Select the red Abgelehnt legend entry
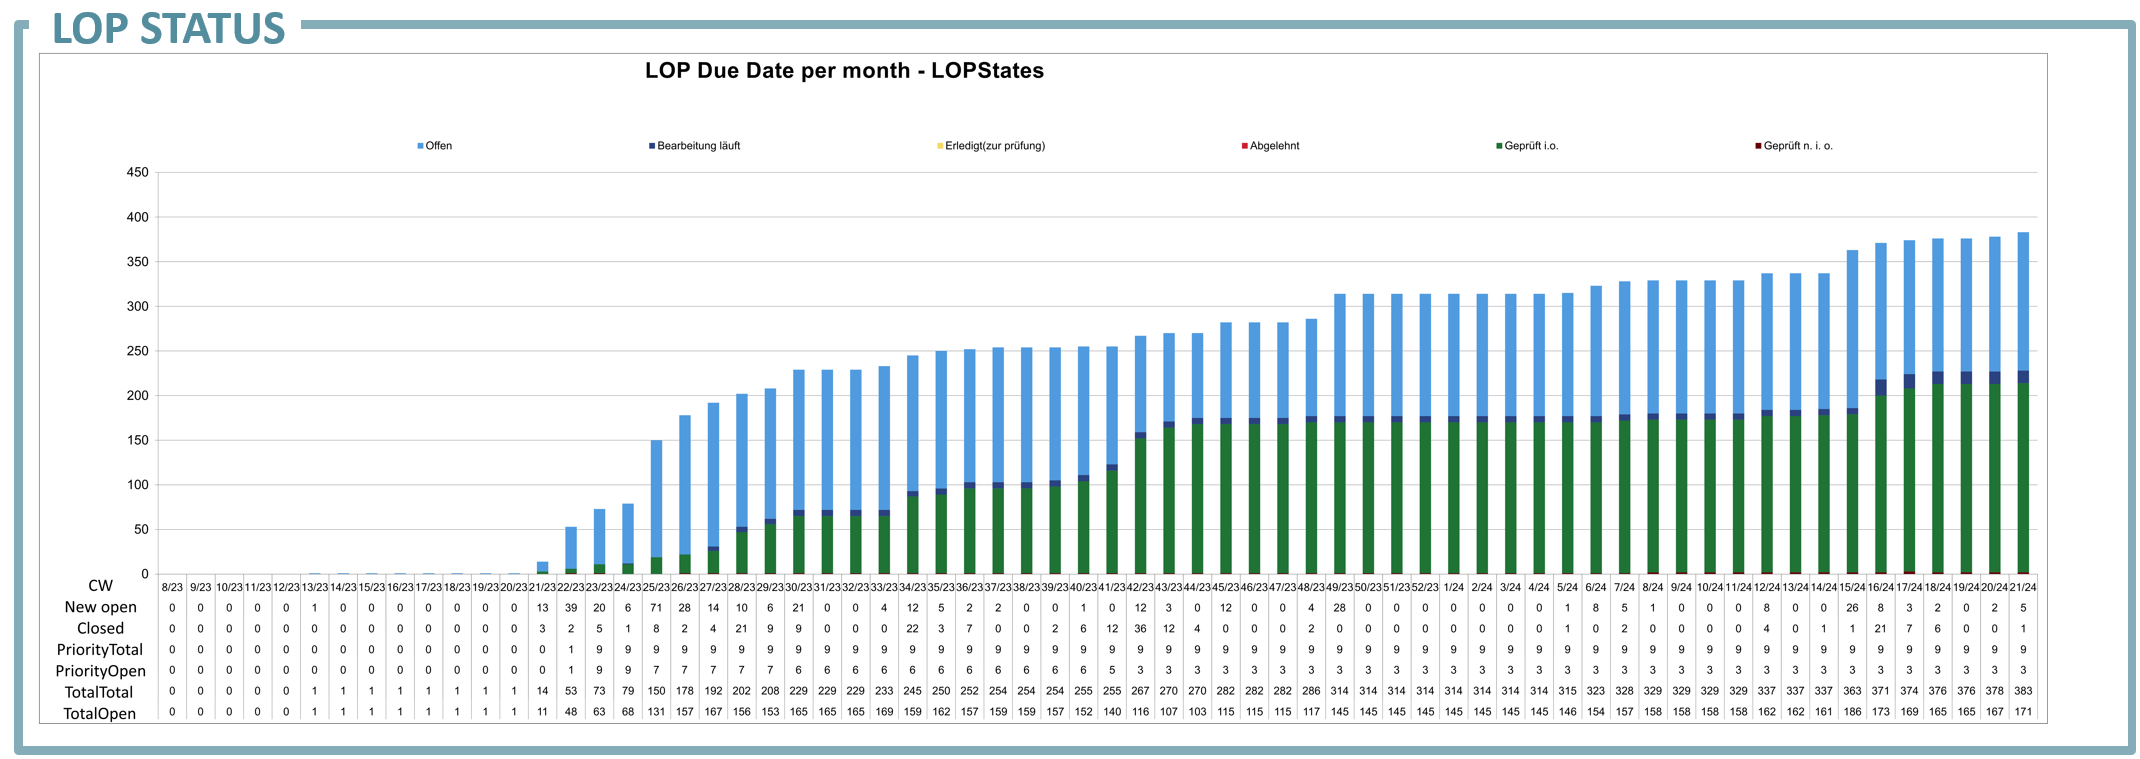2140x759 pixels. pos(1273,146)
